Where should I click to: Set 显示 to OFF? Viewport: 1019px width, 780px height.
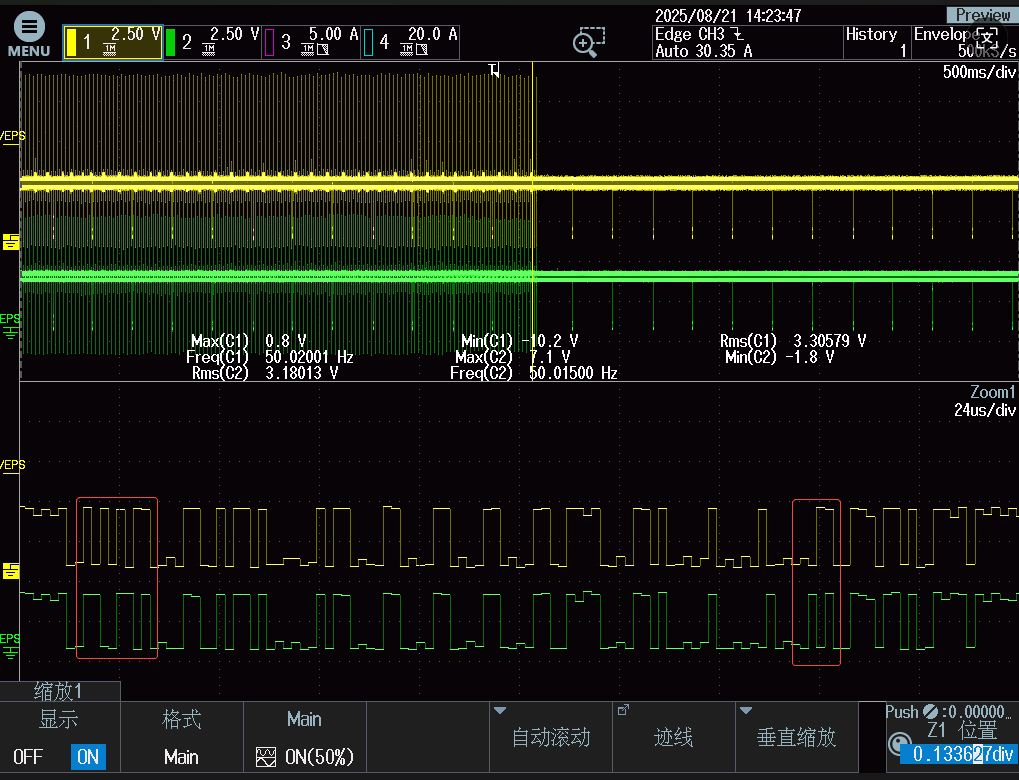pyautogui.click(x=28, y=757)
